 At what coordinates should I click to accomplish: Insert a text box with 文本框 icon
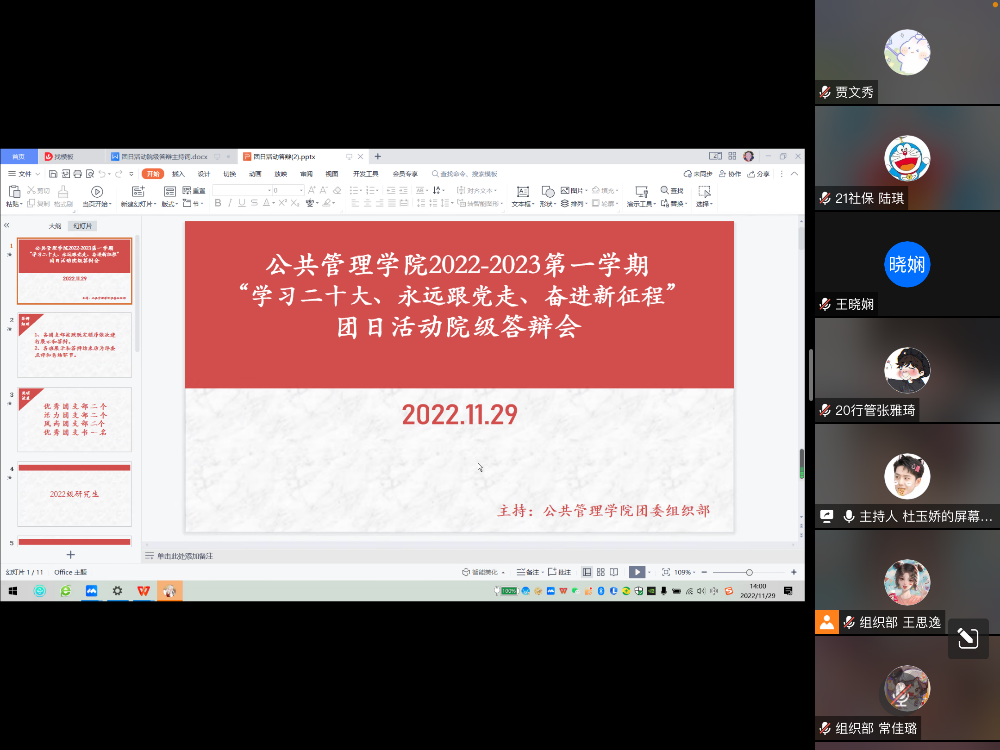(521, 191)
